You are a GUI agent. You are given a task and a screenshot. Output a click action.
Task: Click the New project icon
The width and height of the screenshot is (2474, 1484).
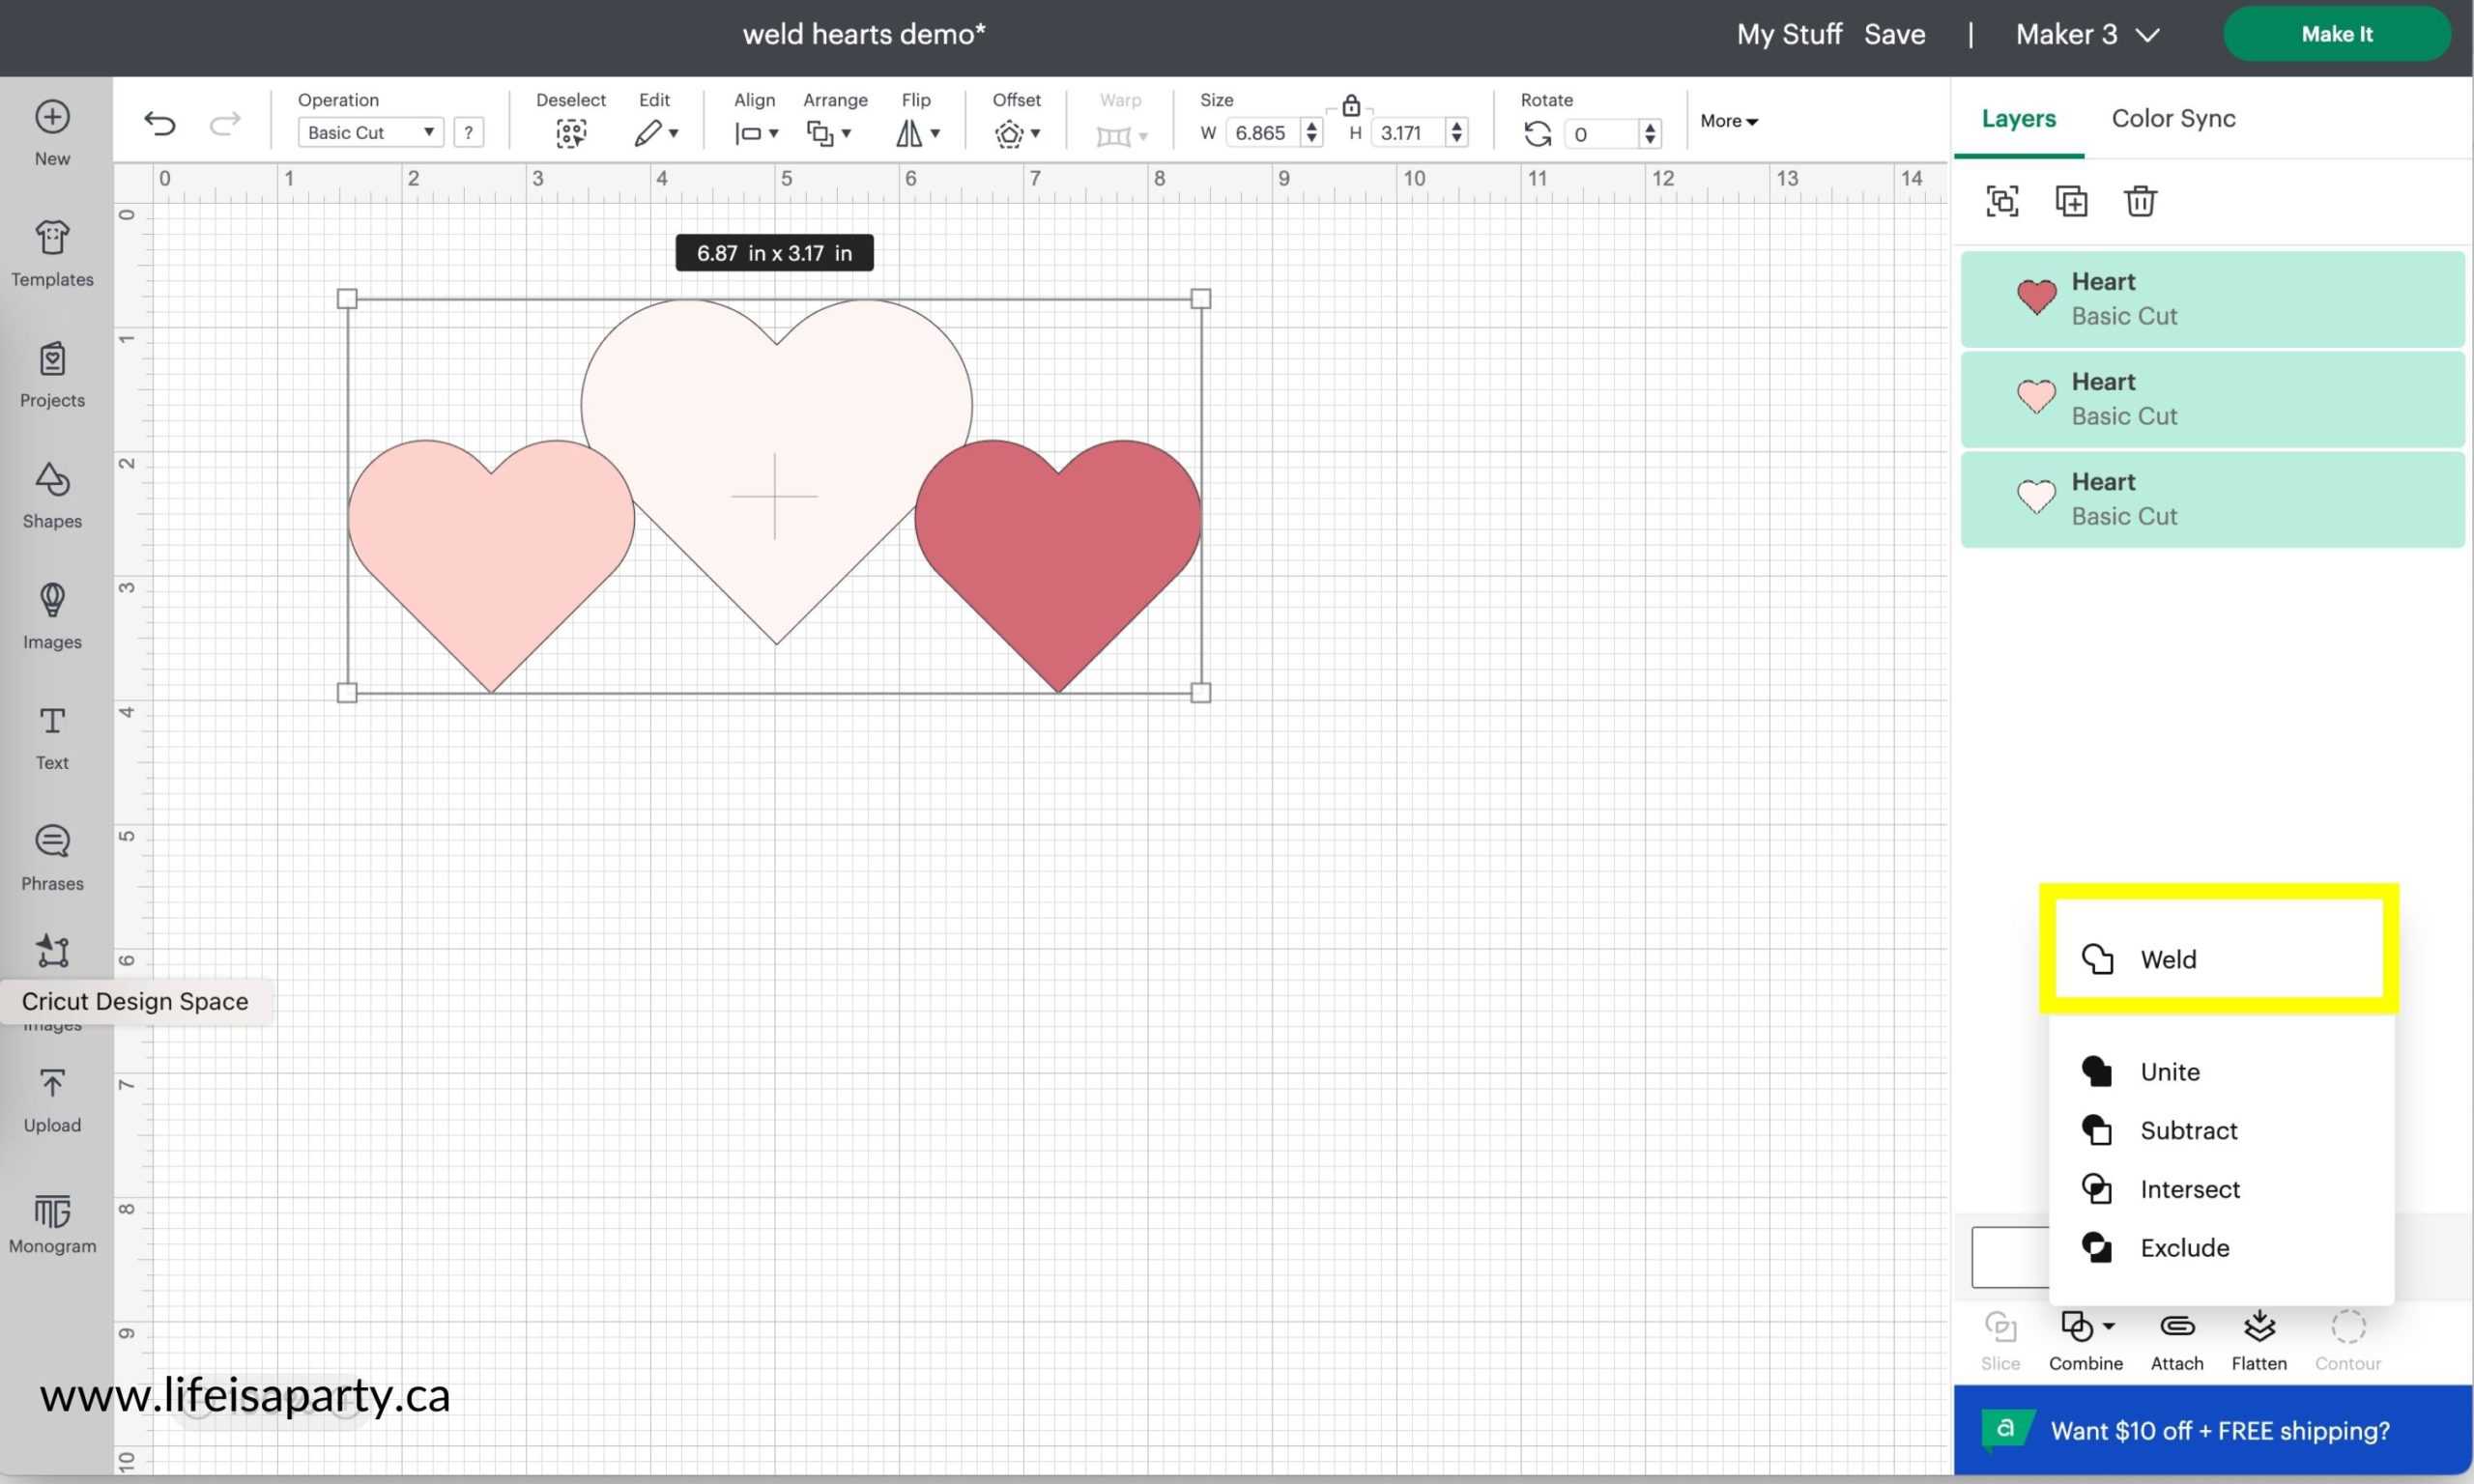(x=52, y=117)
